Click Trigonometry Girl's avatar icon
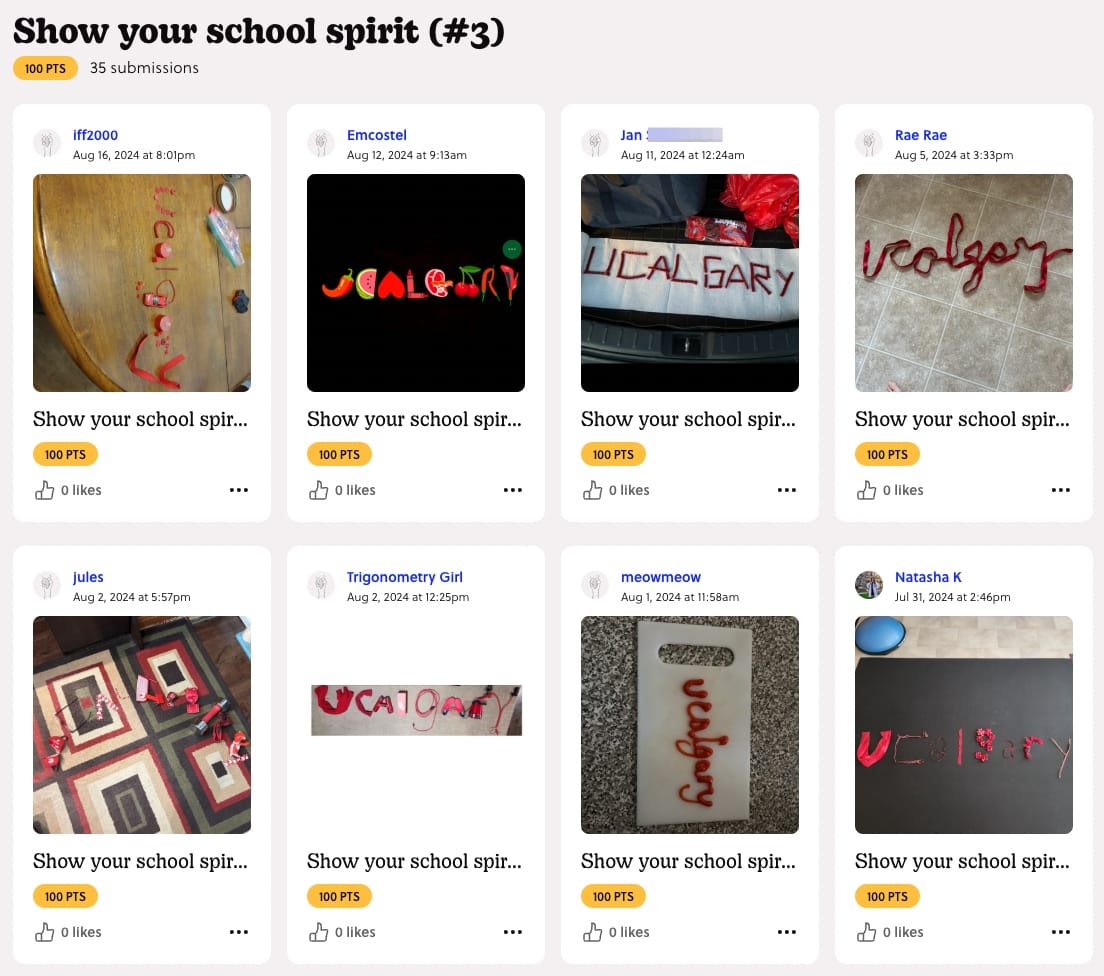The height and width of the screenshot is (976, 1104). click(x=321, y=585)
